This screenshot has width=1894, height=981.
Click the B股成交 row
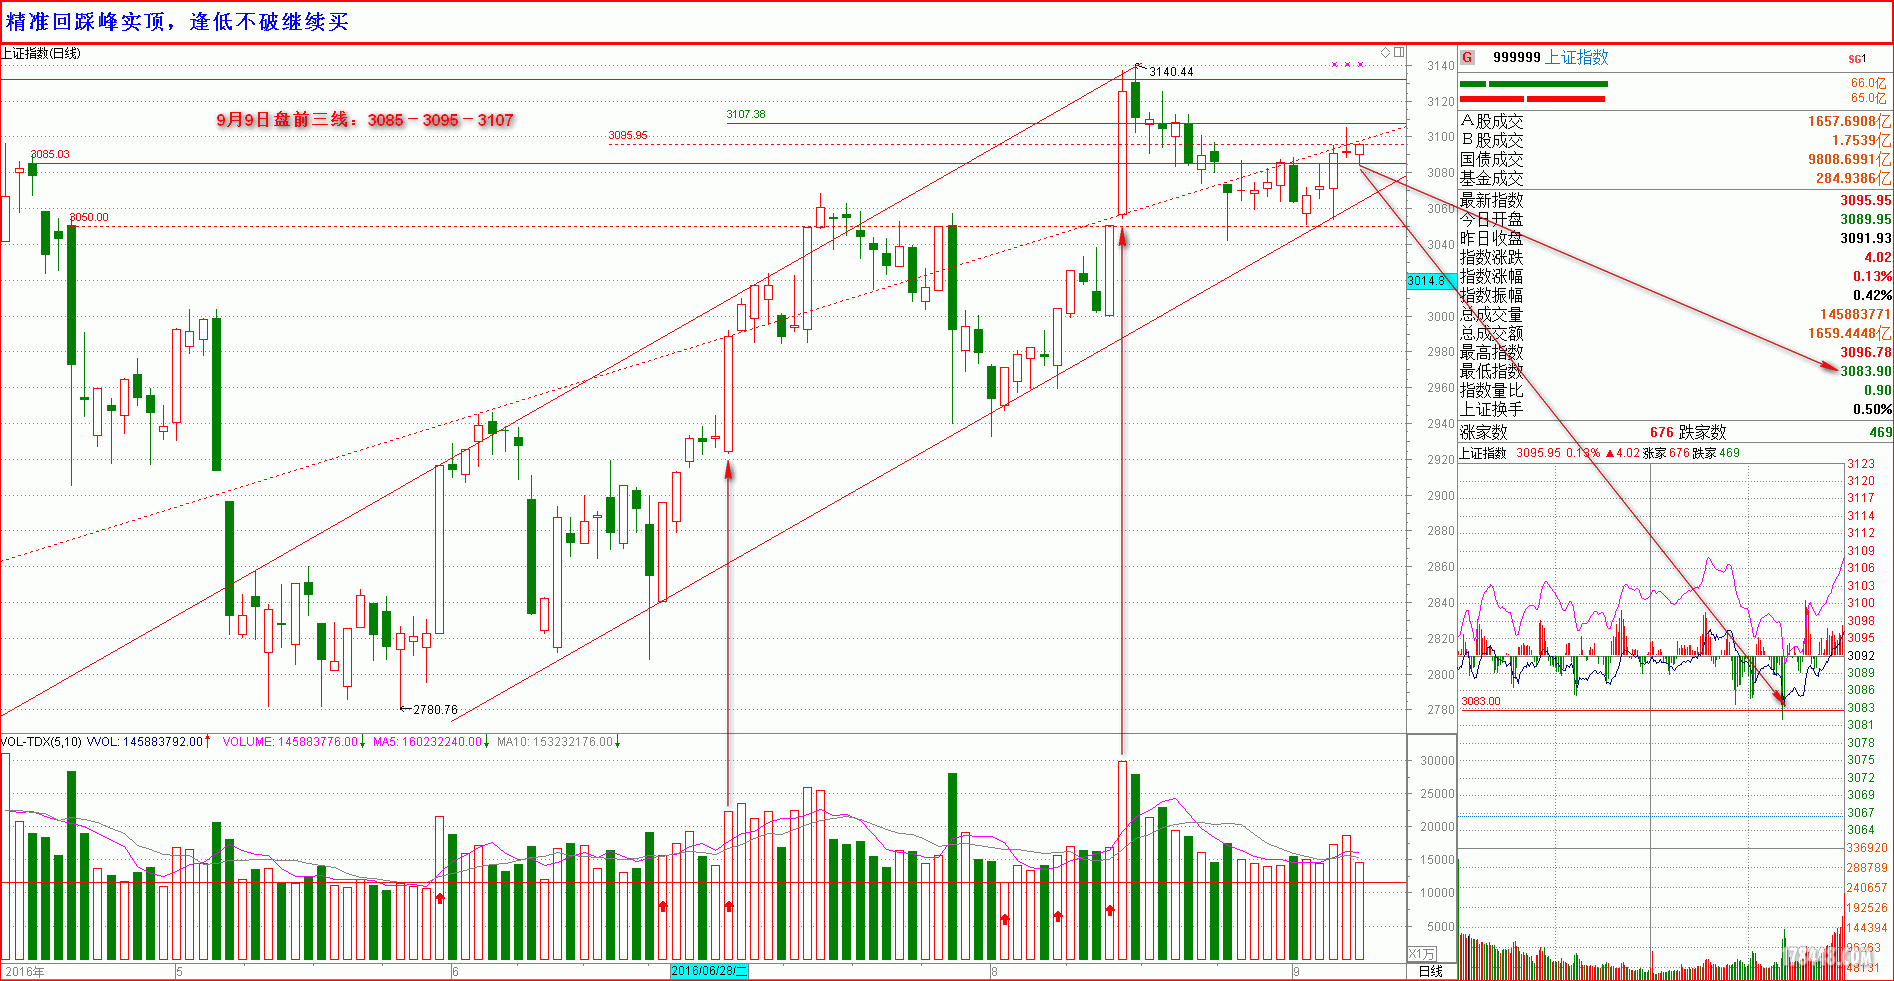pos(1675,140)
